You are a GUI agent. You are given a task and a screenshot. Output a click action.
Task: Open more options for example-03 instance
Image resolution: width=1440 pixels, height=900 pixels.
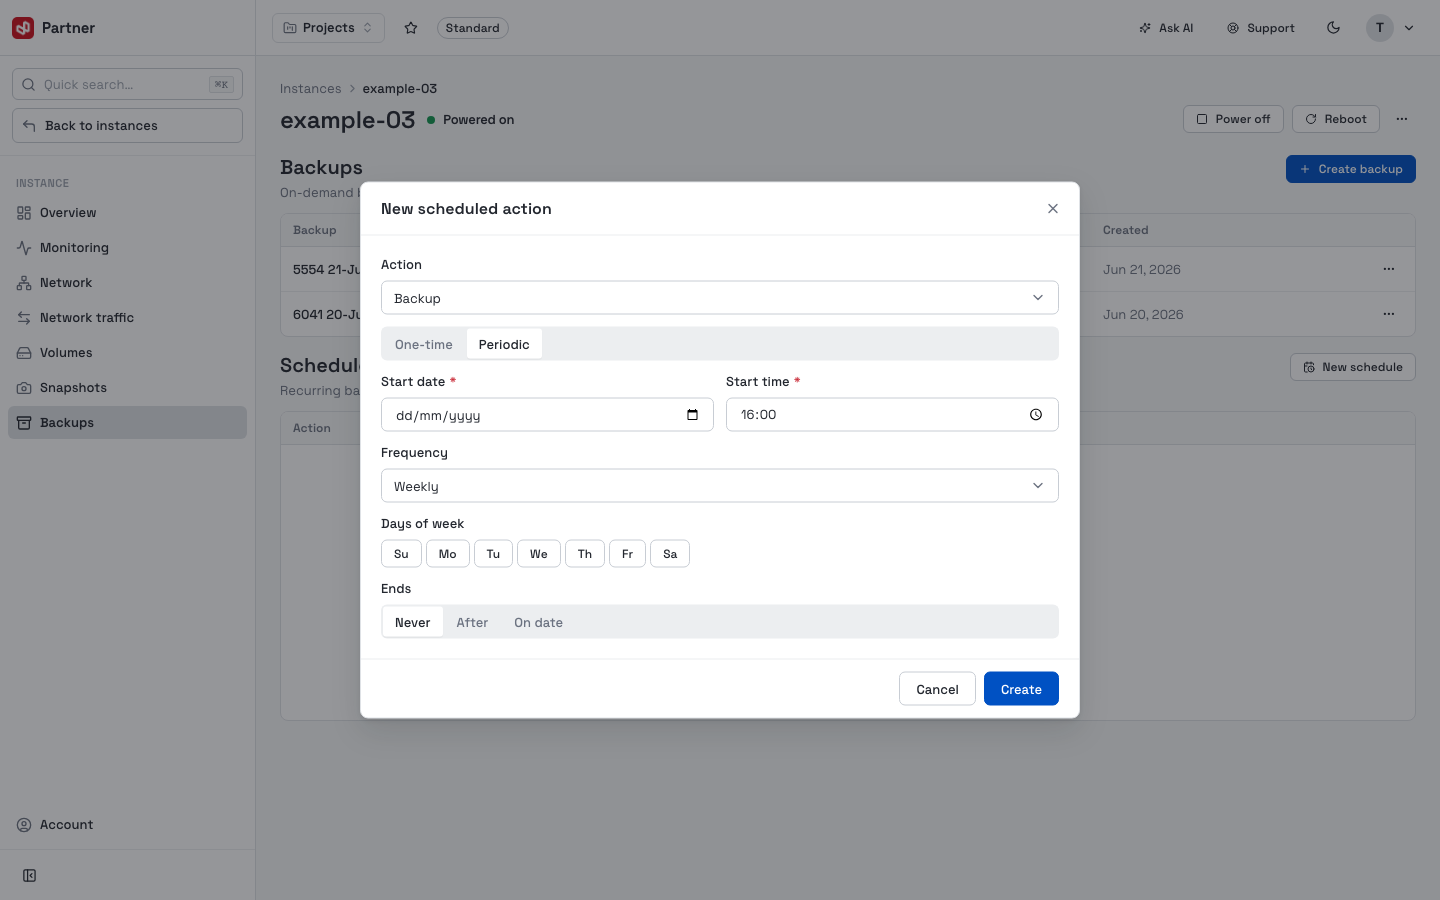click(1402, 119)
